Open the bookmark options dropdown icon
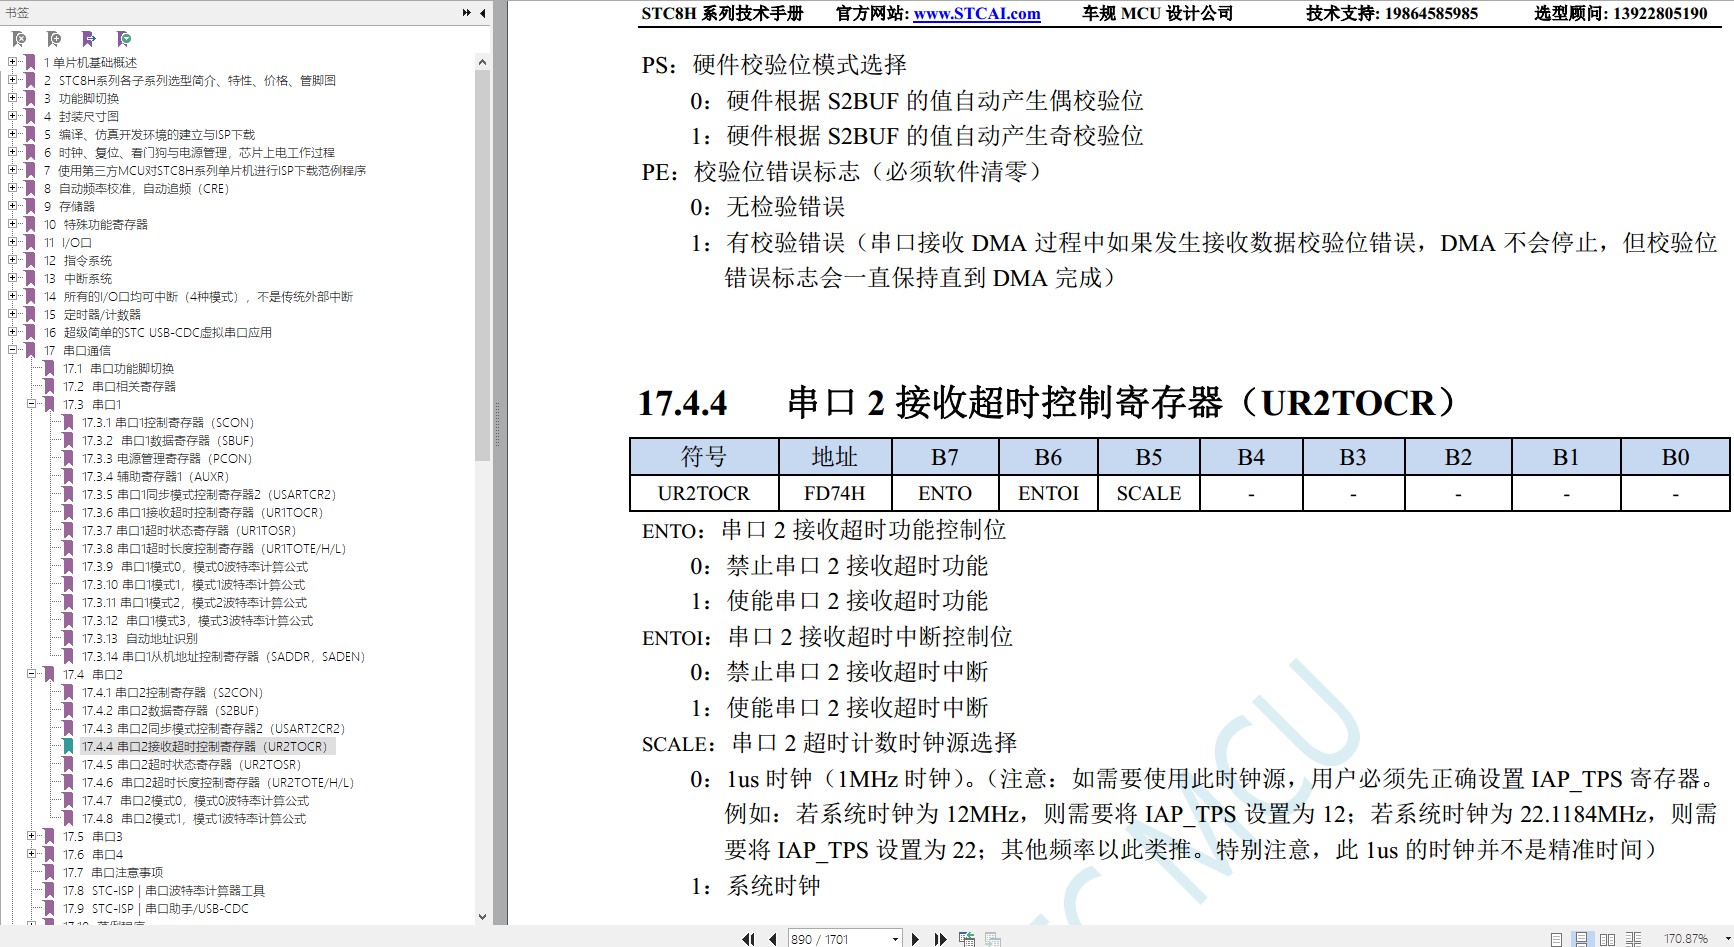1734x947 pixels. point(124,39)
